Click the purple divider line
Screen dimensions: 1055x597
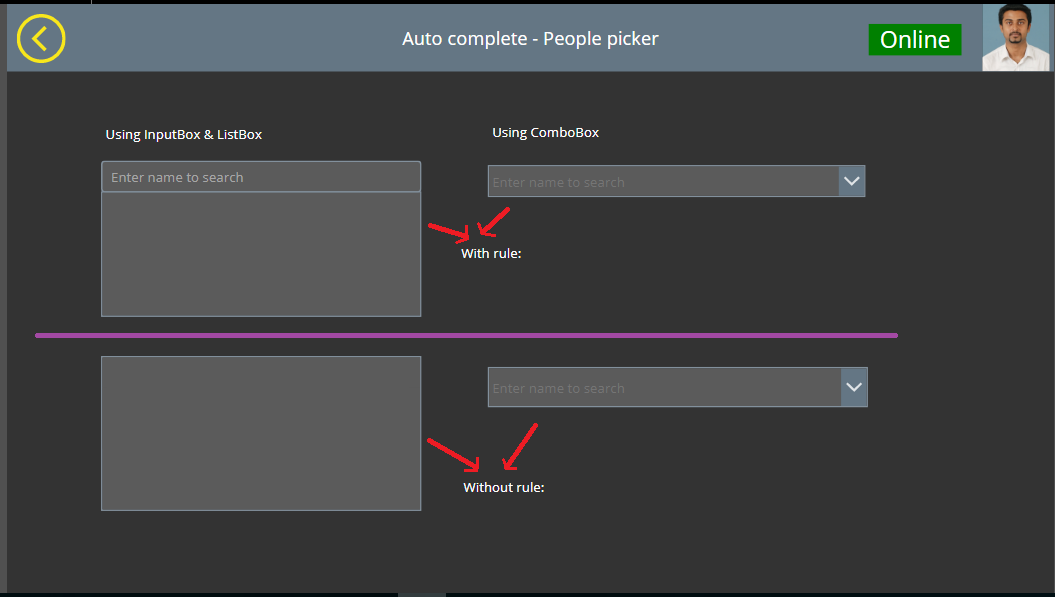point(467,335)
